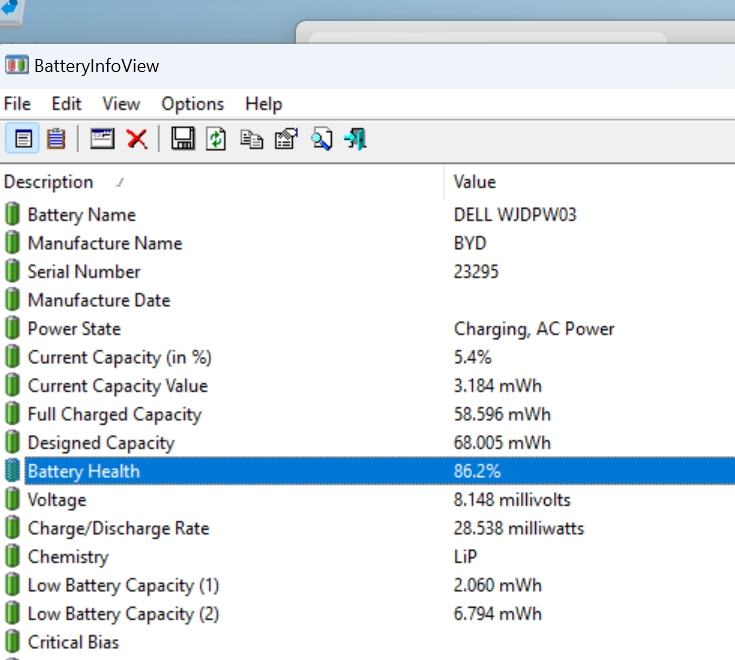Open properties toolbar icon

(x=286, y=139)
